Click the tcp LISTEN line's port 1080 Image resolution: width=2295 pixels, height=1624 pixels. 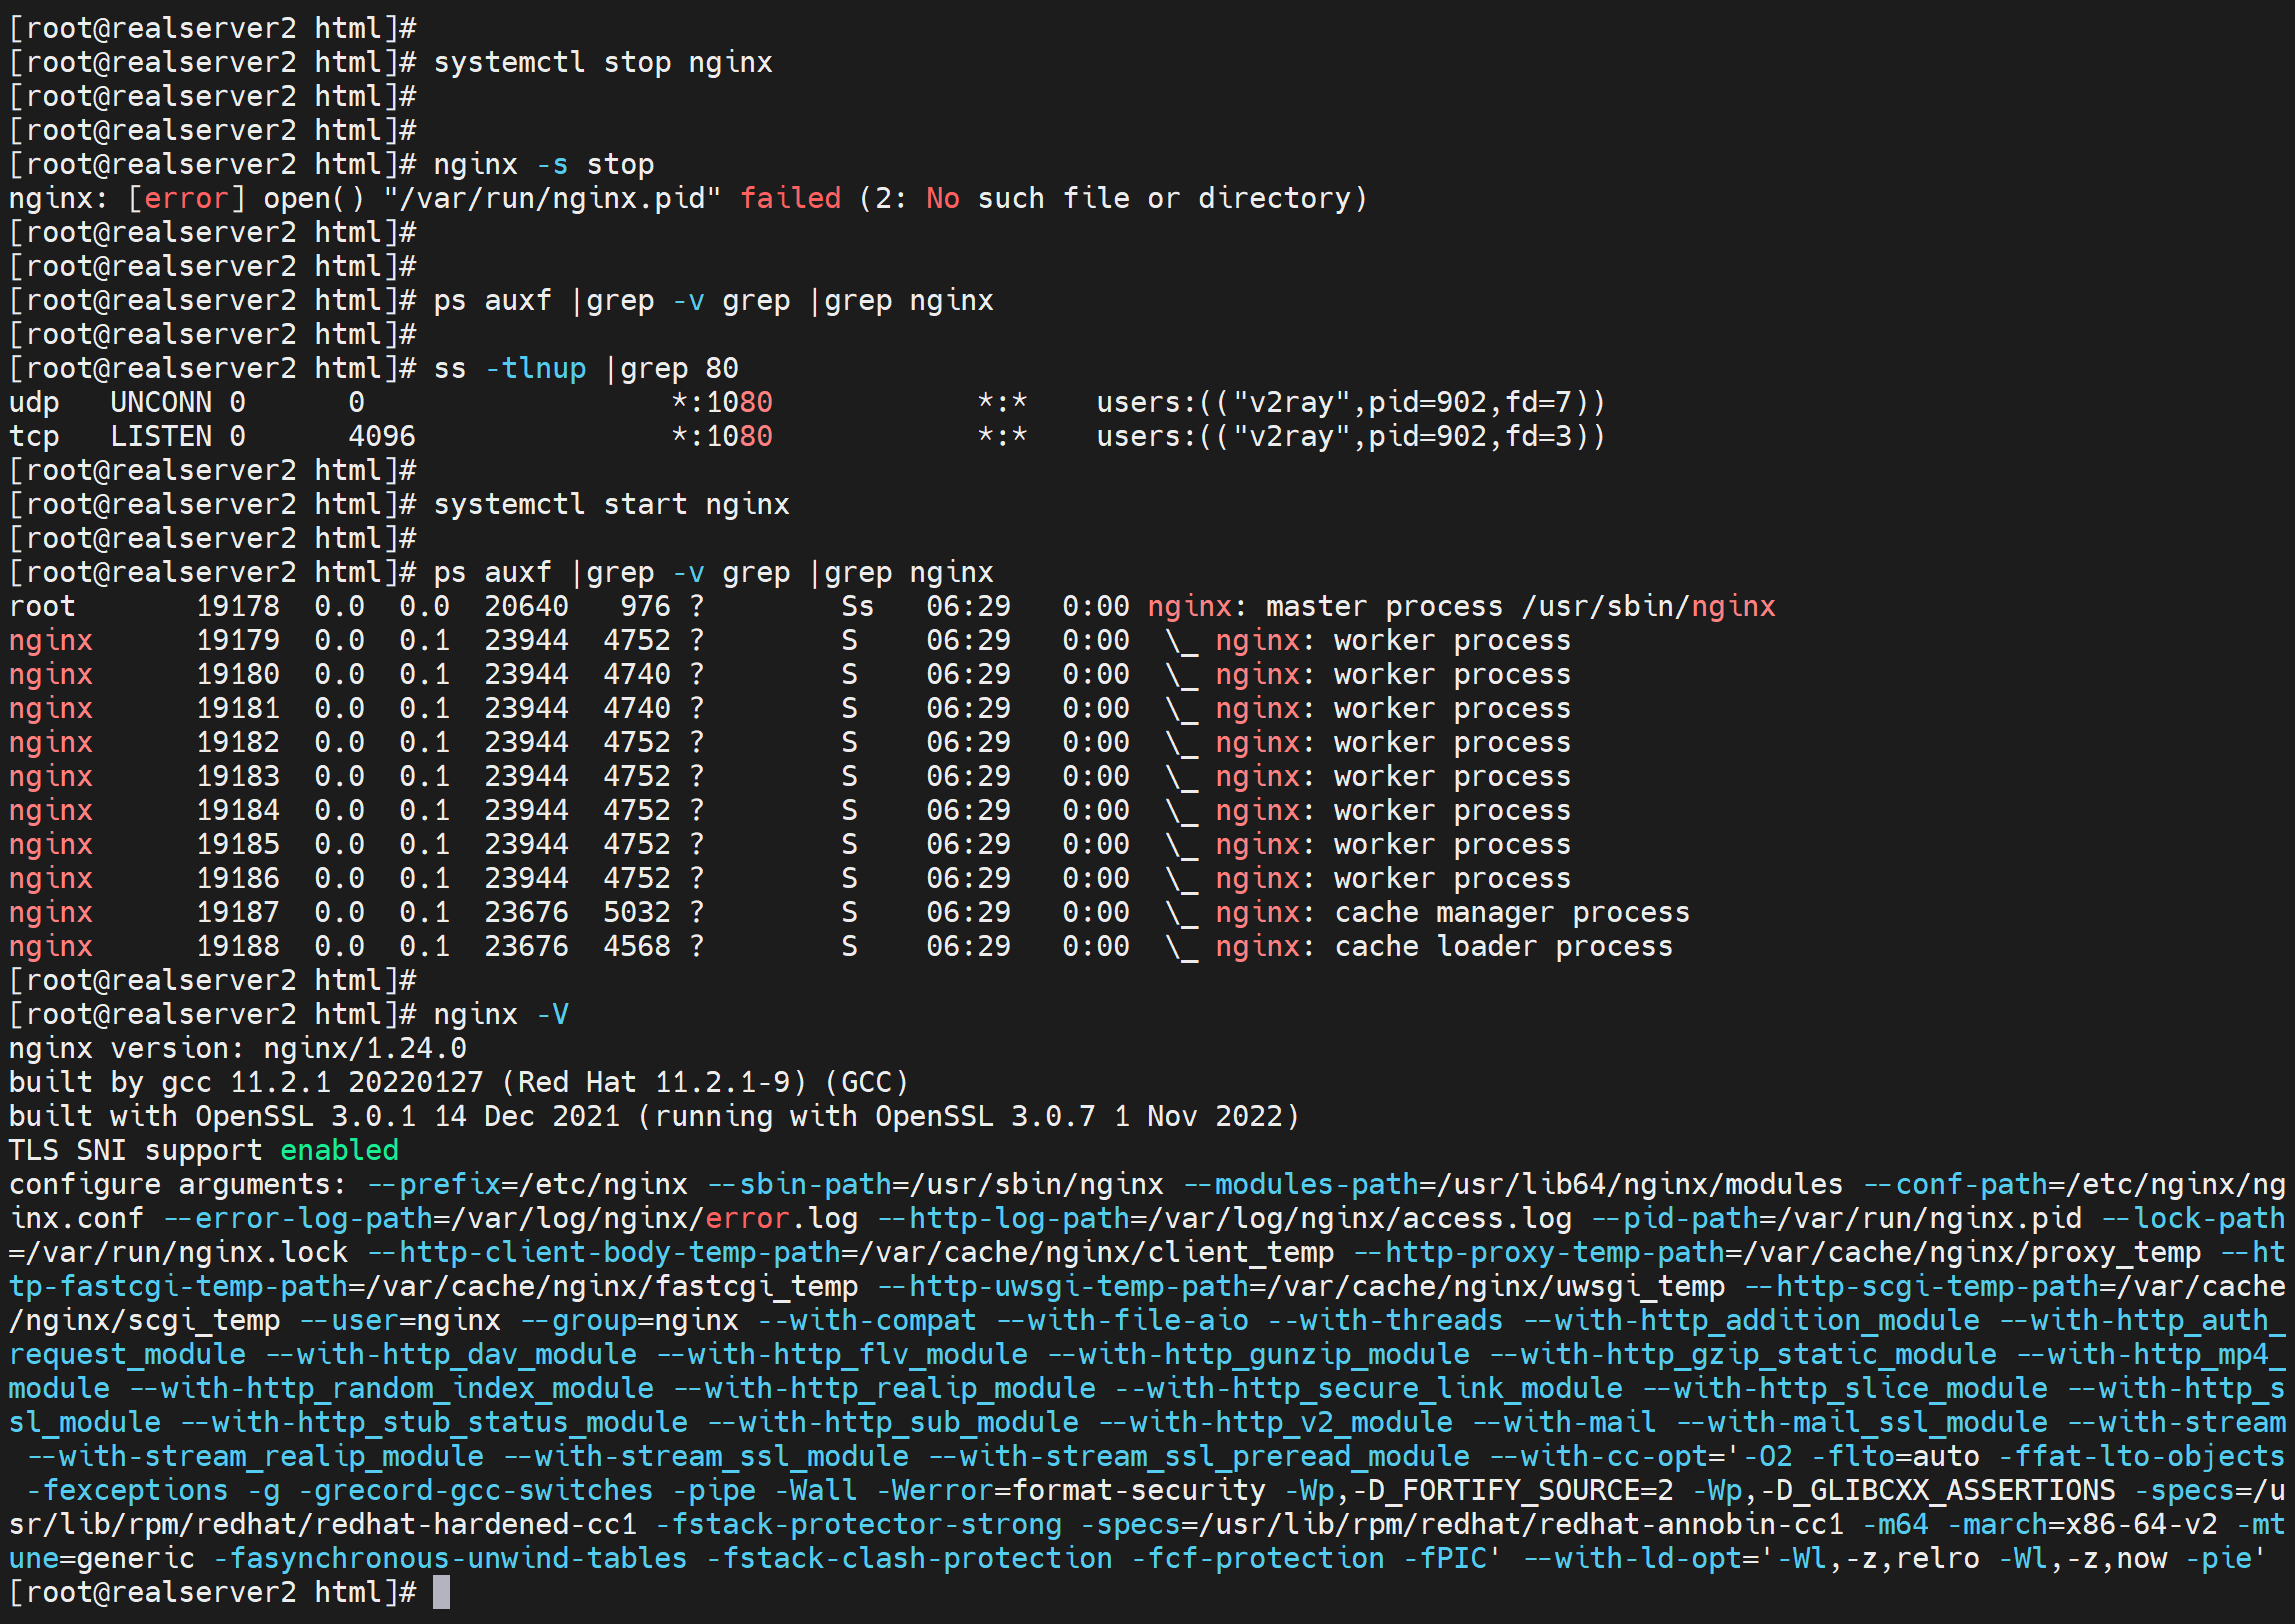pos(738,436)
